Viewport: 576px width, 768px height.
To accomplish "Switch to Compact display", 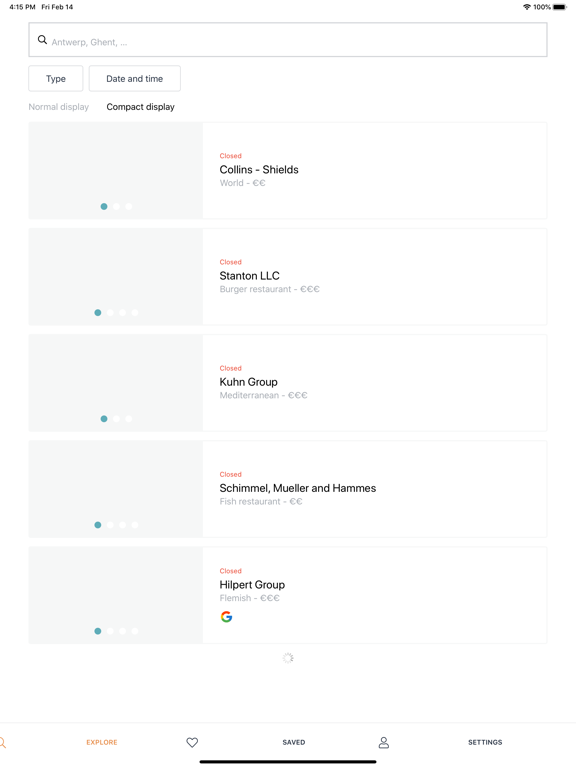I will [x=141, y=107].
